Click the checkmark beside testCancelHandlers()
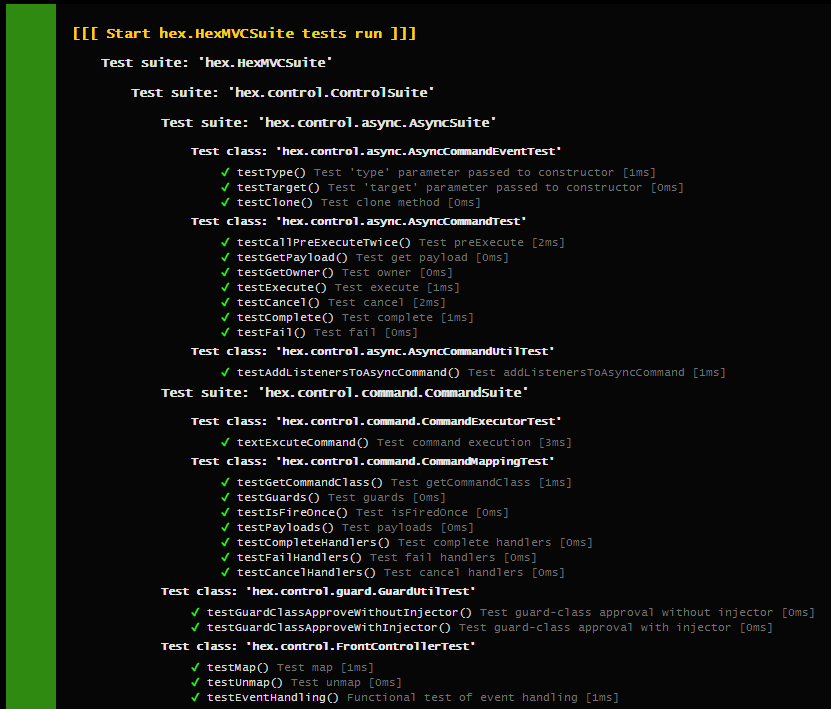The height and width of the screenshot is (709, 831). [x=225, y=572]
